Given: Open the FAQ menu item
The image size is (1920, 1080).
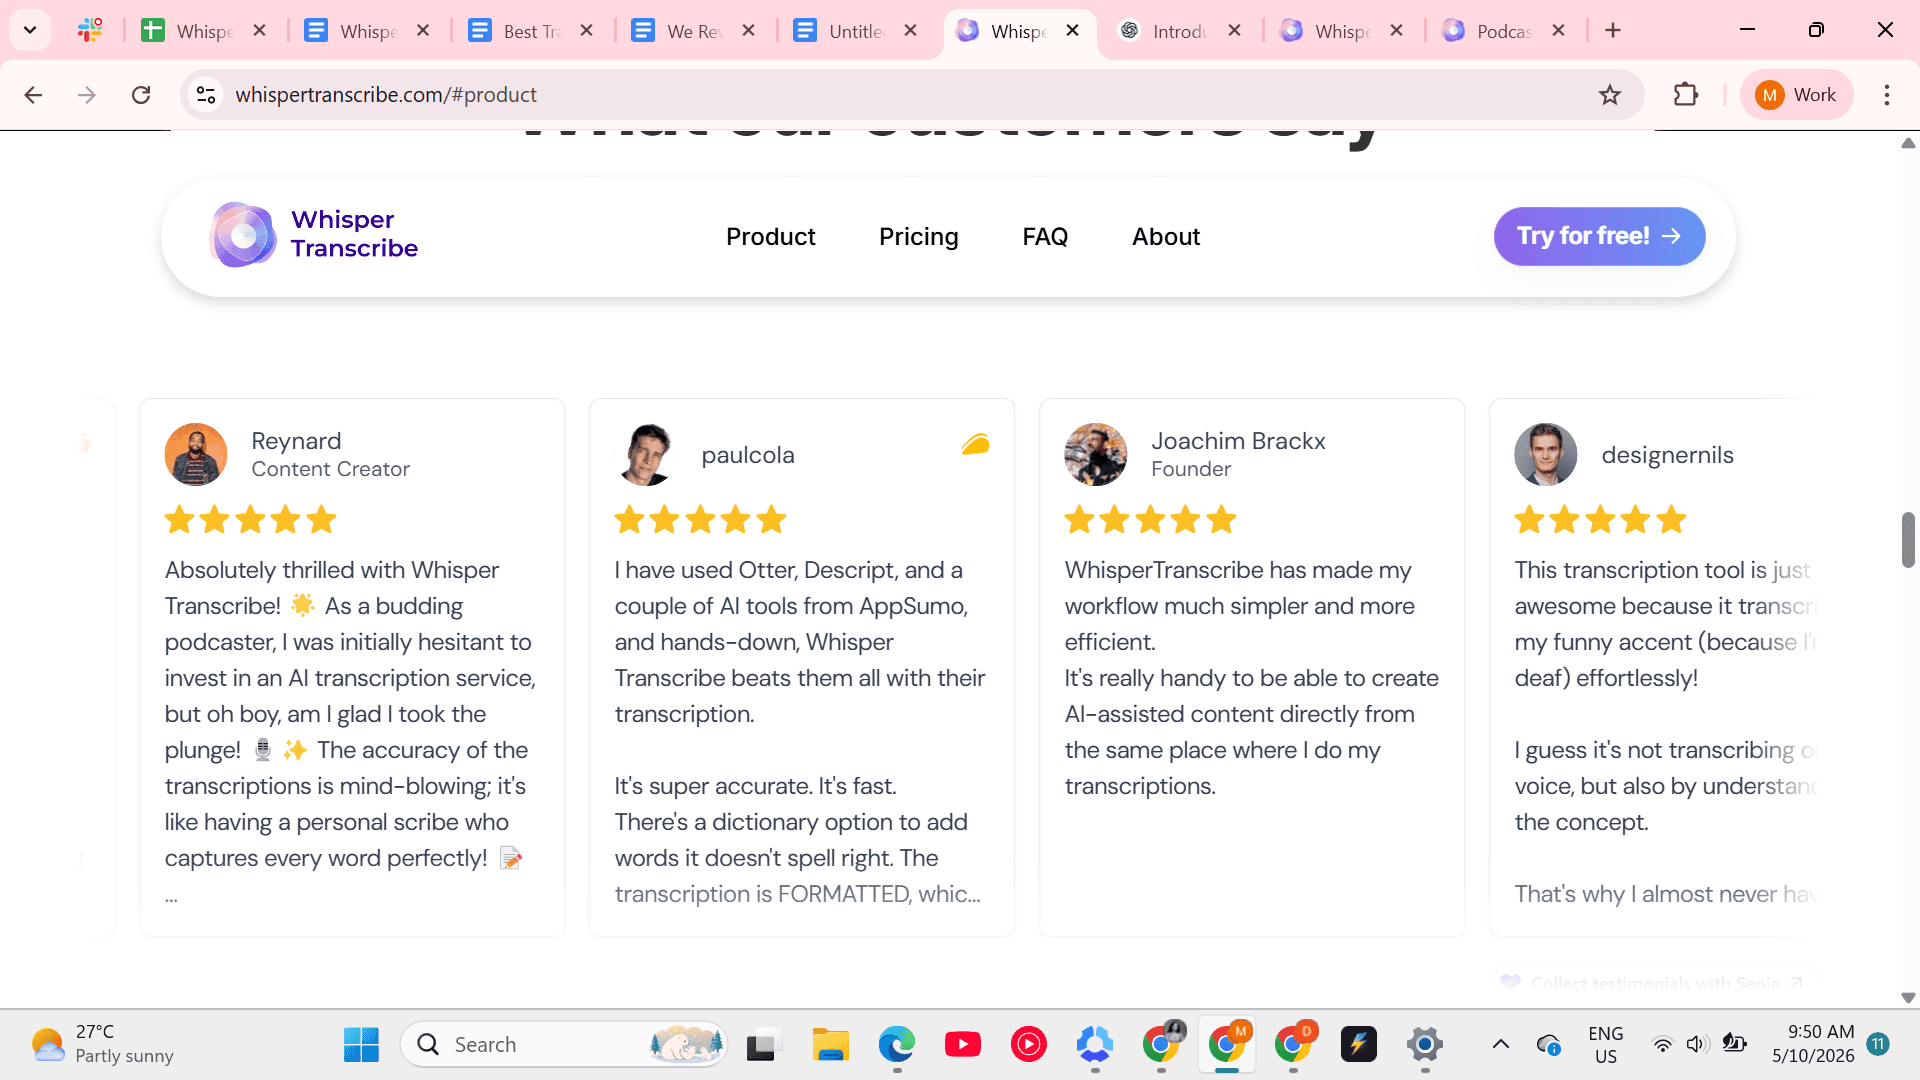Looking at the screenshot, I should [1045, 237].
